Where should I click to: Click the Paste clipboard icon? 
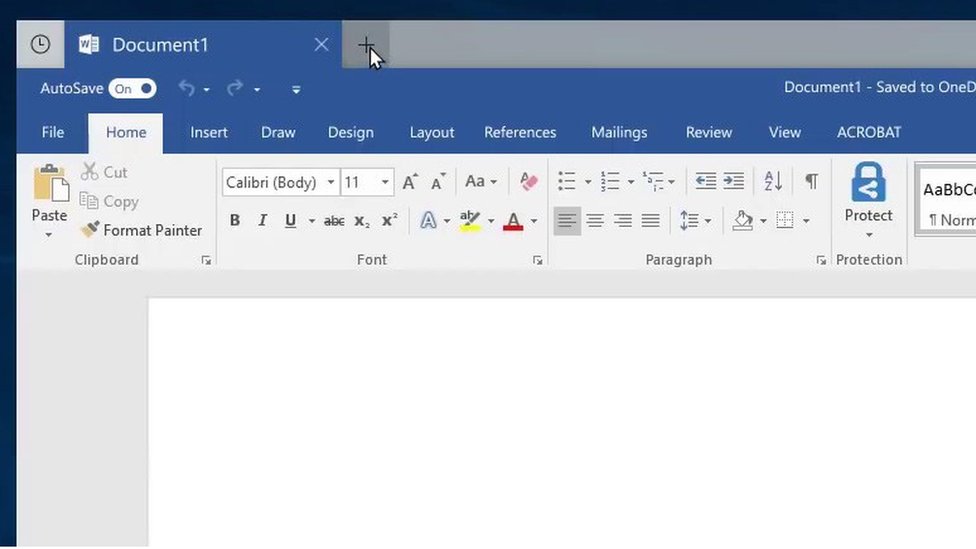pyautogui.click(x=50, y=184)
